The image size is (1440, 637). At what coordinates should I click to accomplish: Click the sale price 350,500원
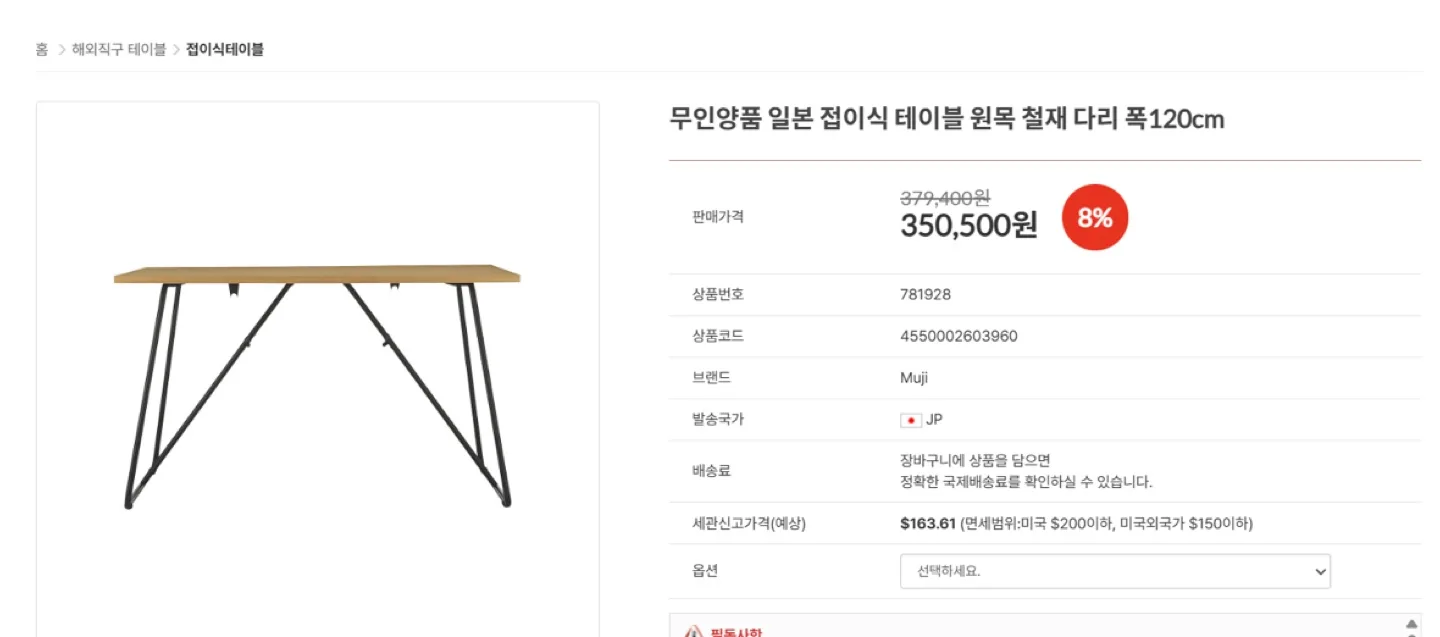pyautogui.click(x=968, y=226)
